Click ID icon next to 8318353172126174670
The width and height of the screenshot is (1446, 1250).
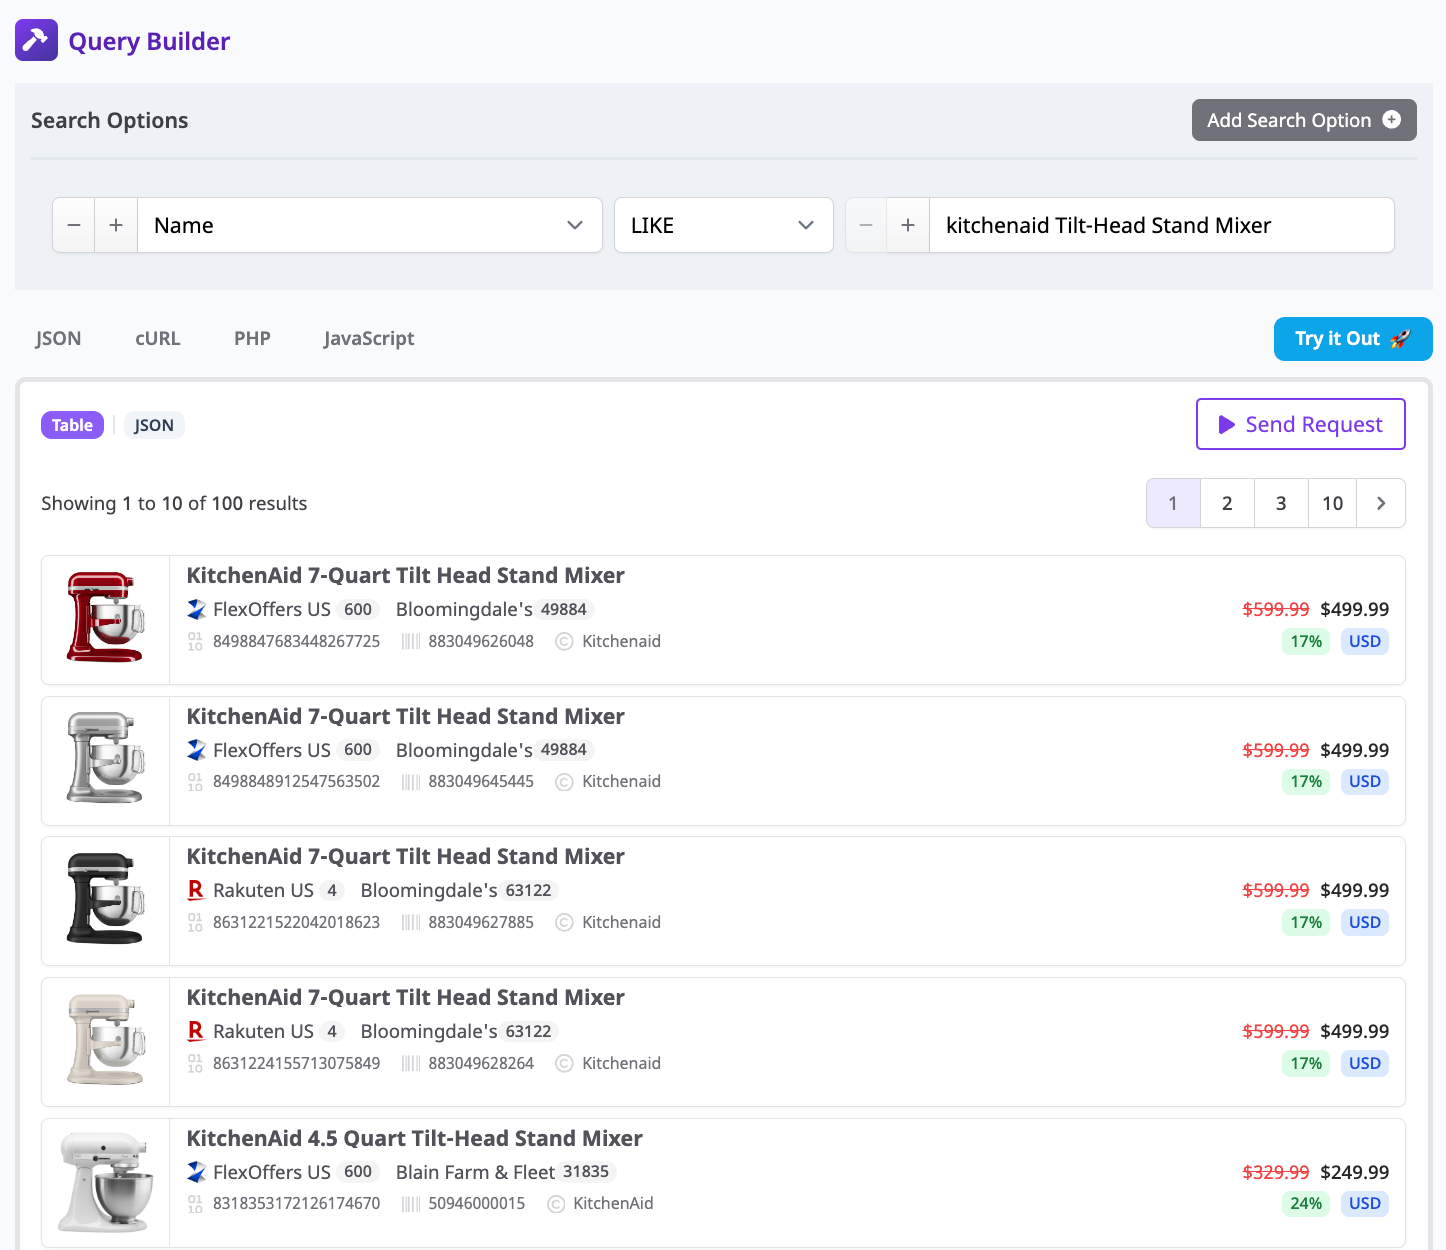(x=195, y=1203)
